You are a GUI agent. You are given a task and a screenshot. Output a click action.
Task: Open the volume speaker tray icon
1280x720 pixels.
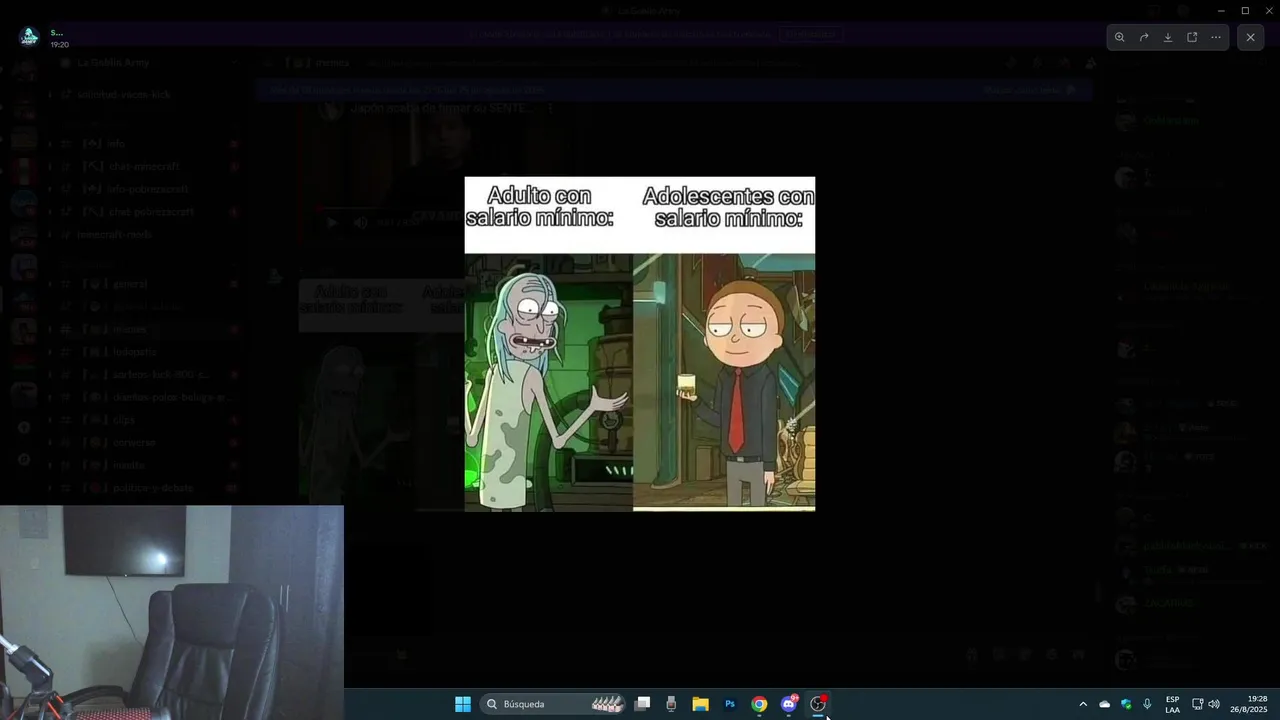[1215, 704]
